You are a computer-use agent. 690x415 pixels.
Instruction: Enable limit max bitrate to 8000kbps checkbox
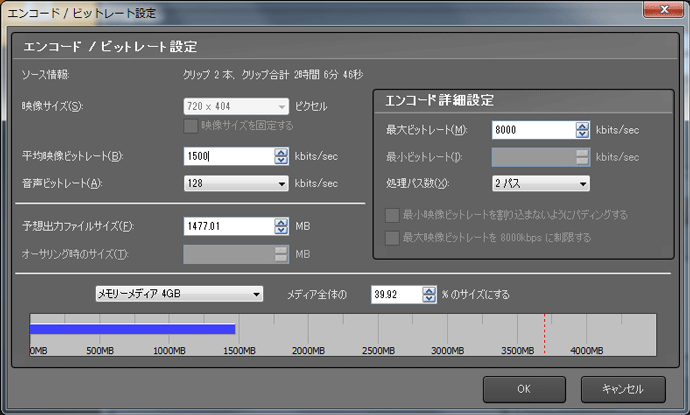point(392,237)
